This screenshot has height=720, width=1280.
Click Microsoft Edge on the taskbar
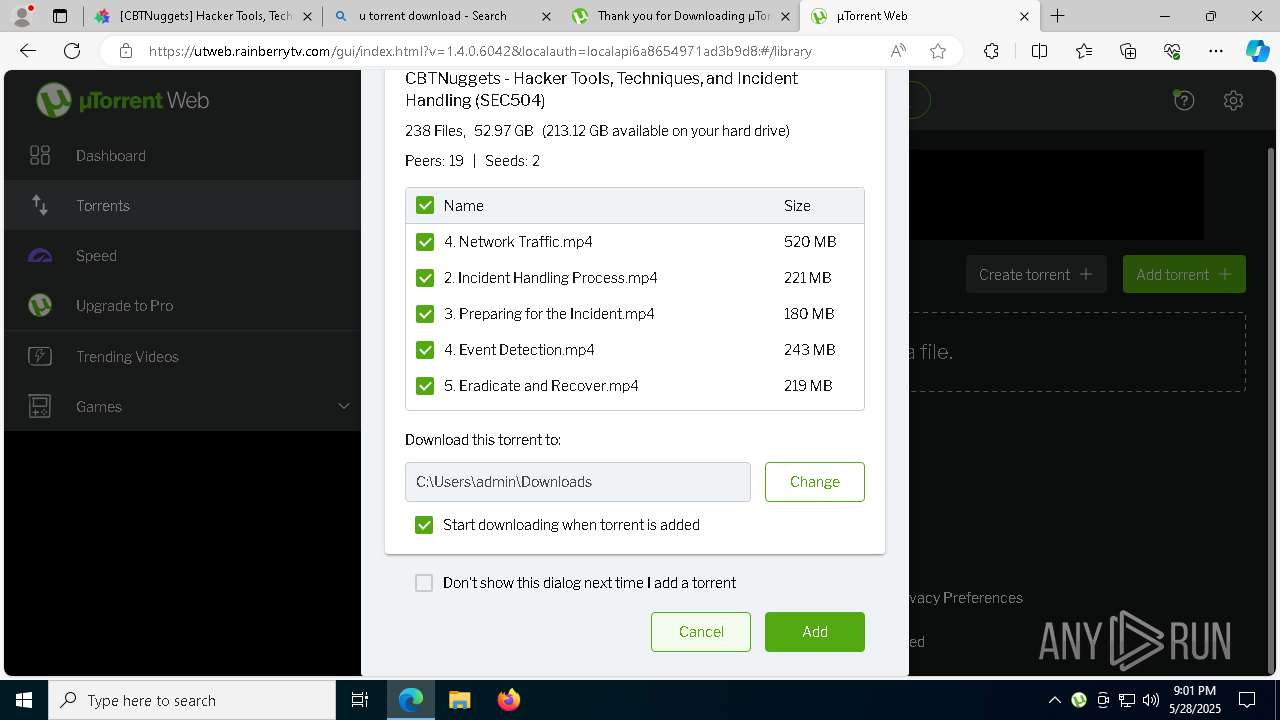click(x=411, y=700)
